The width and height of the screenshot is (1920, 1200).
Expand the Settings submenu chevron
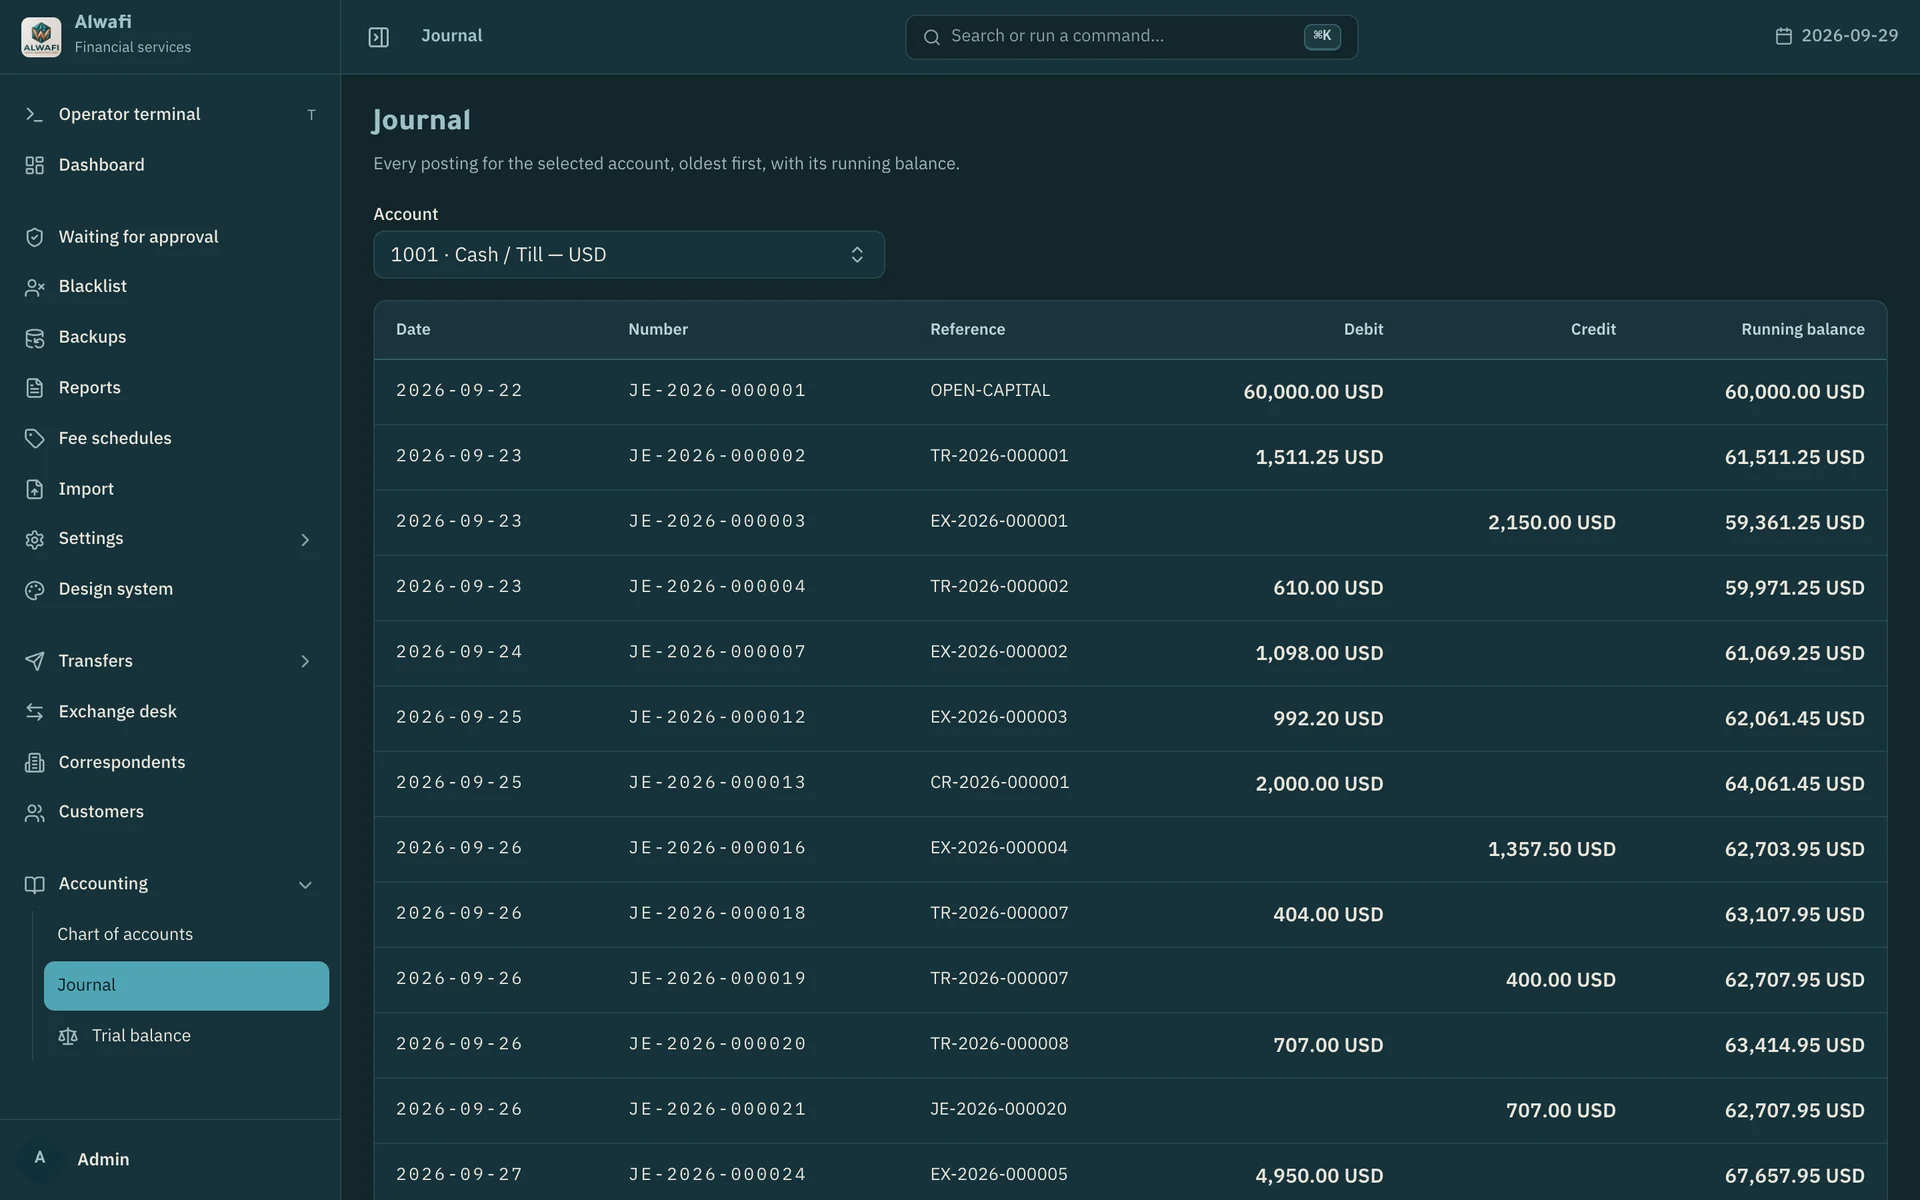pyautogui.click(x=305, y=540)
